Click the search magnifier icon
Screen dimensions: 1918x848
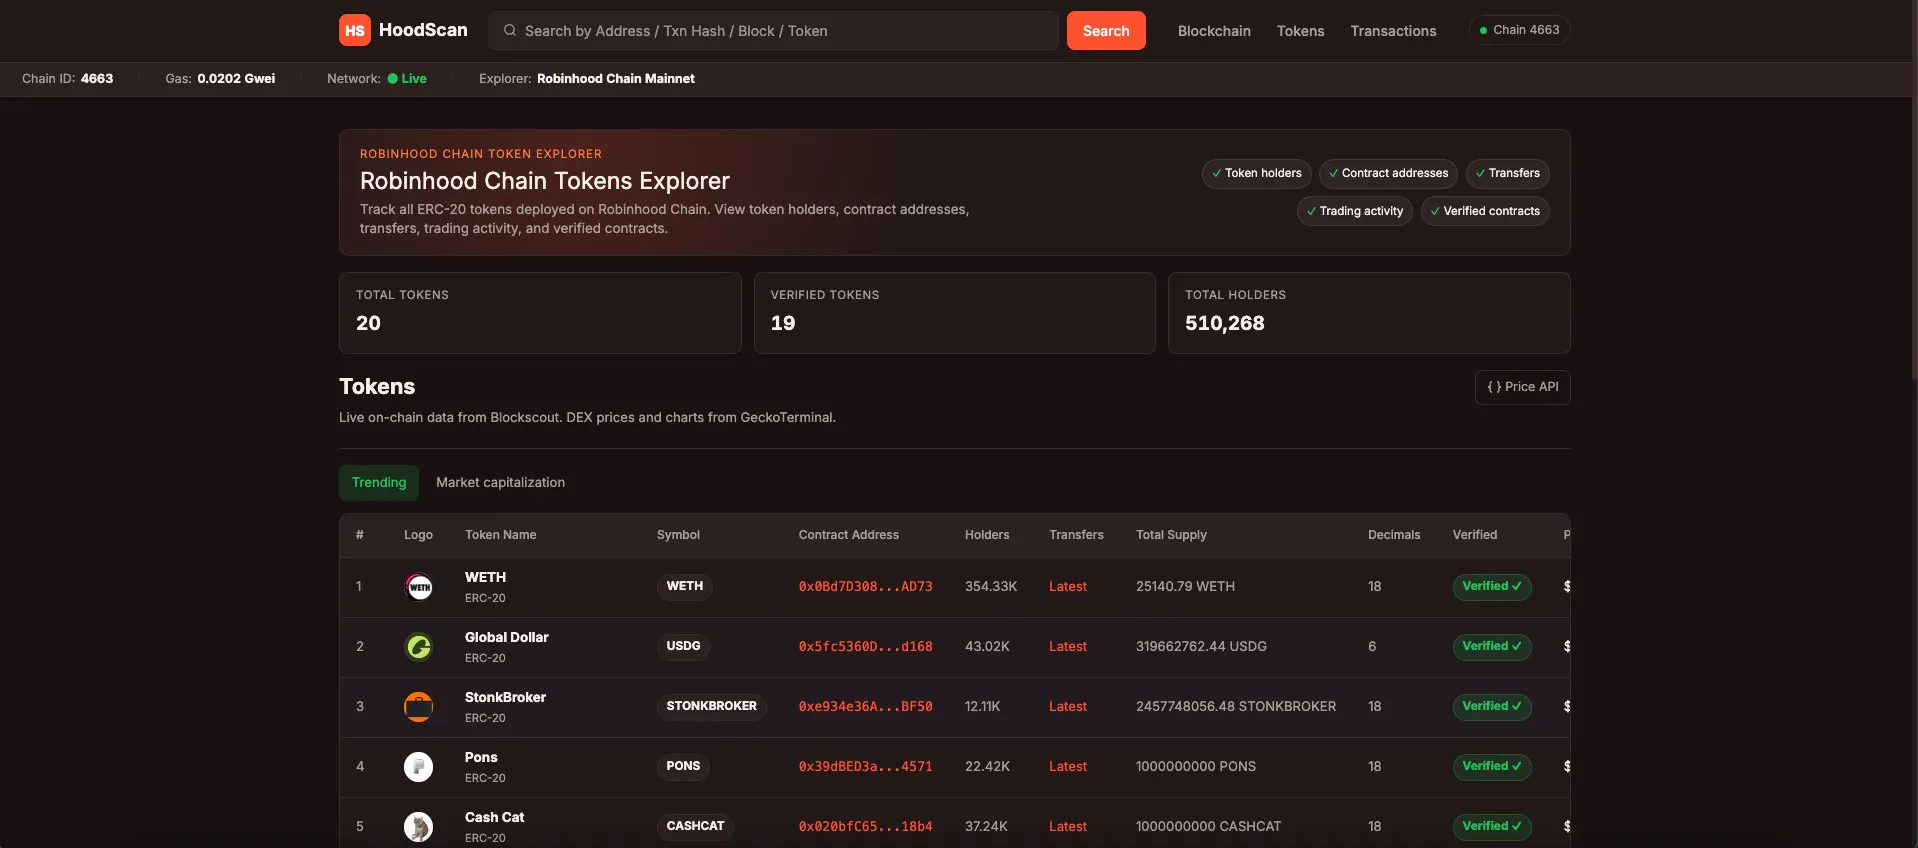(510, 31)
